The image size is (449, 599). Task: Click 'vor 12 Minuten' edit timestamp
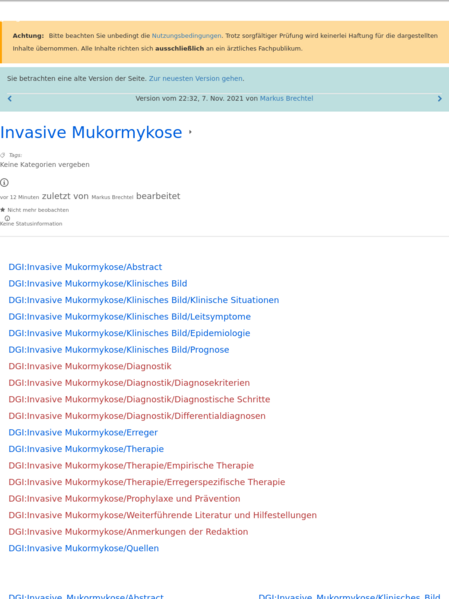point(19,197)
